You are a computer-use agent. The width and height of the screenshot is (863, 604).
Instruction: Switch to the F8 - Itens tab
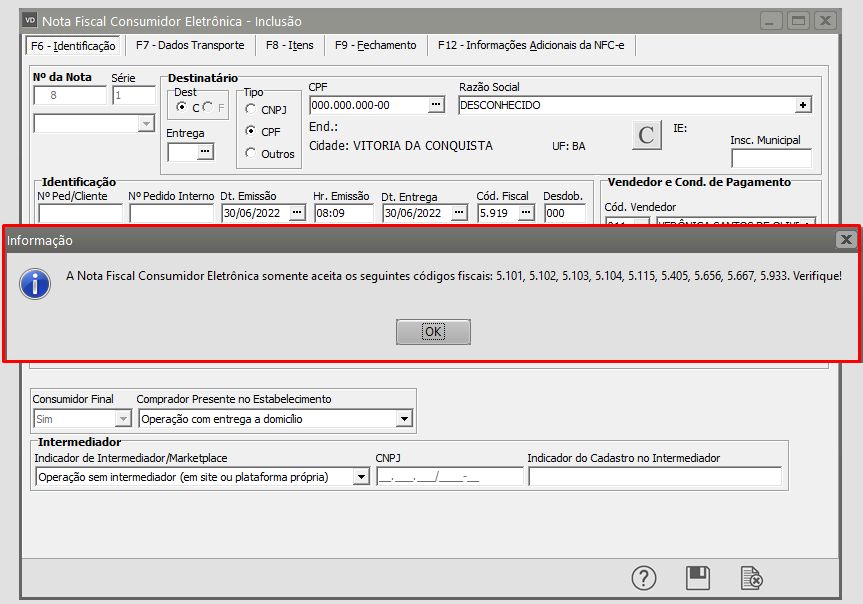289,45
